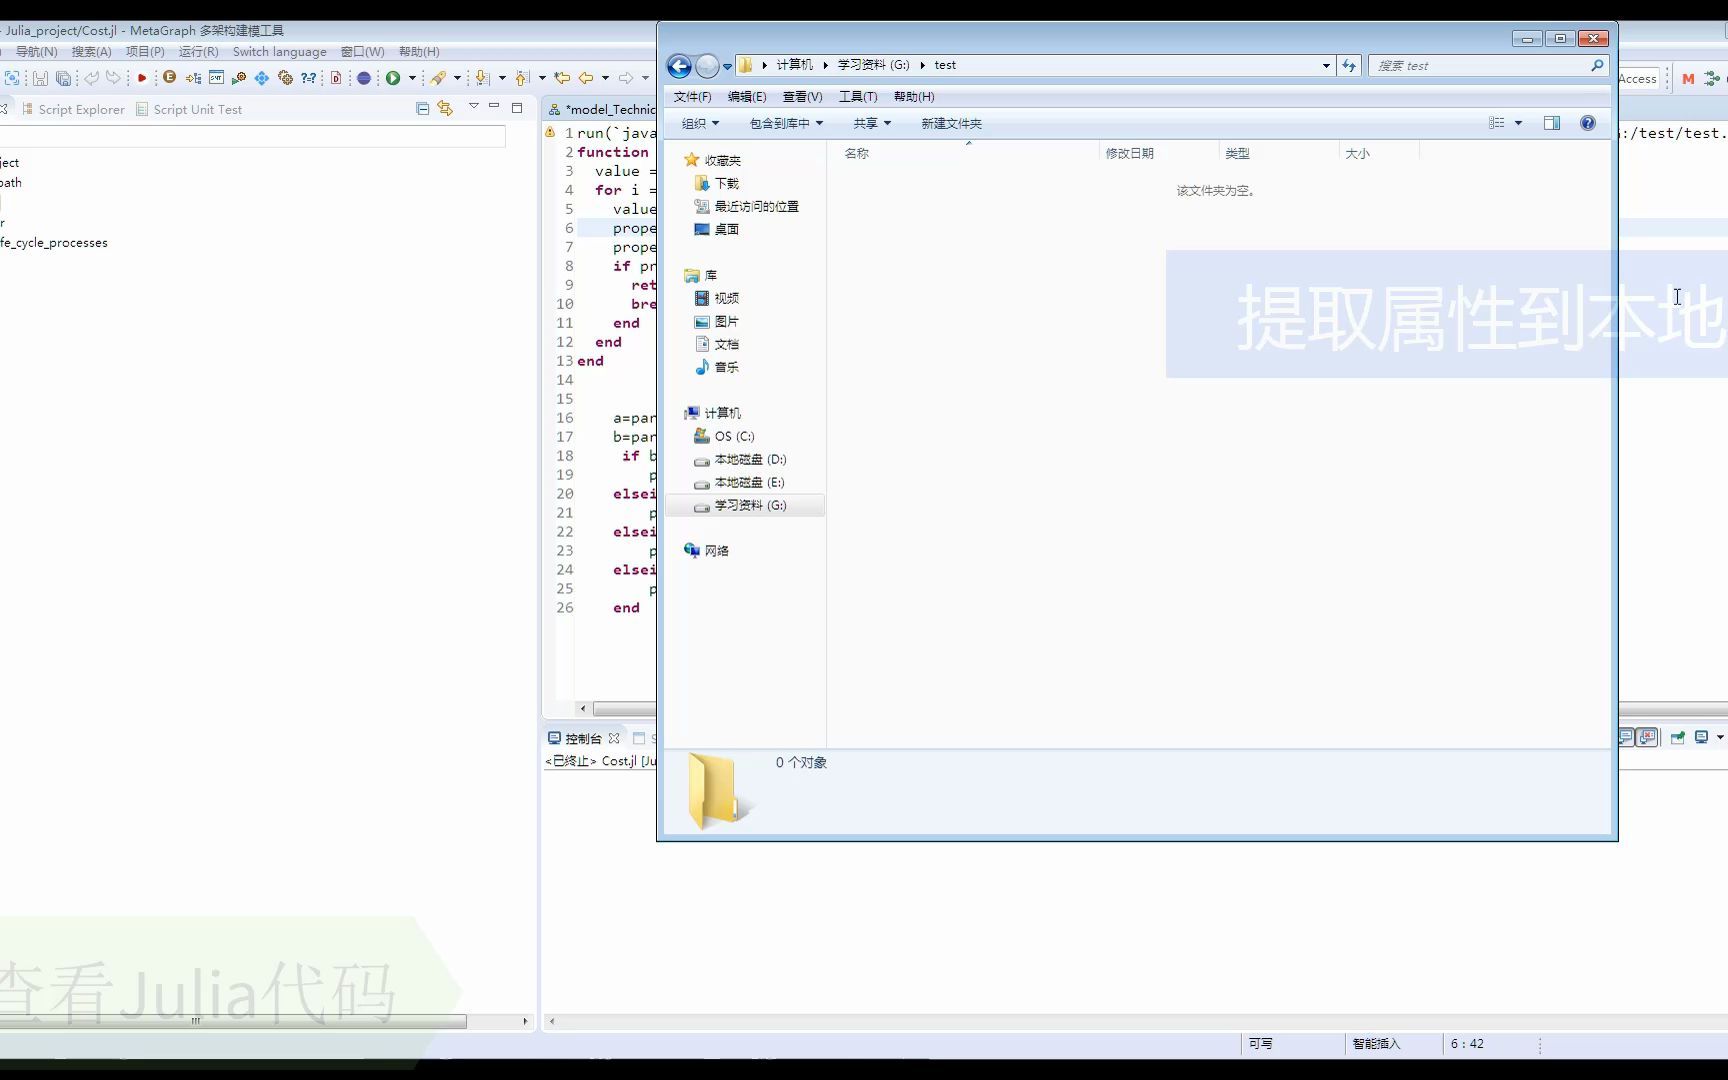
Task: Click the blue sphere icon in toolbar
Action: 364,78
